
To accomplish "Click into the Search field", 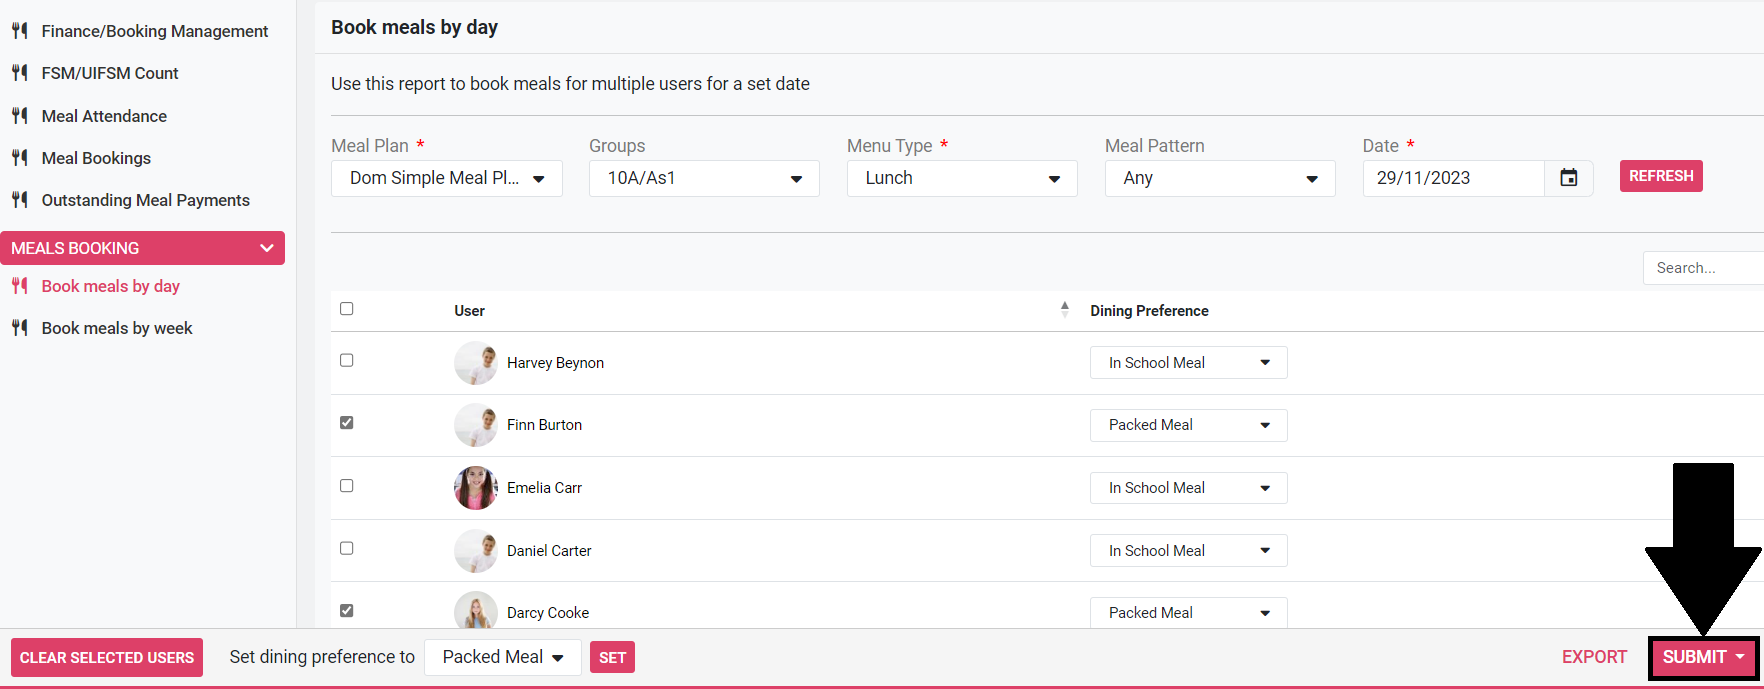I will pyautogui.click(x=1702, y=268).
